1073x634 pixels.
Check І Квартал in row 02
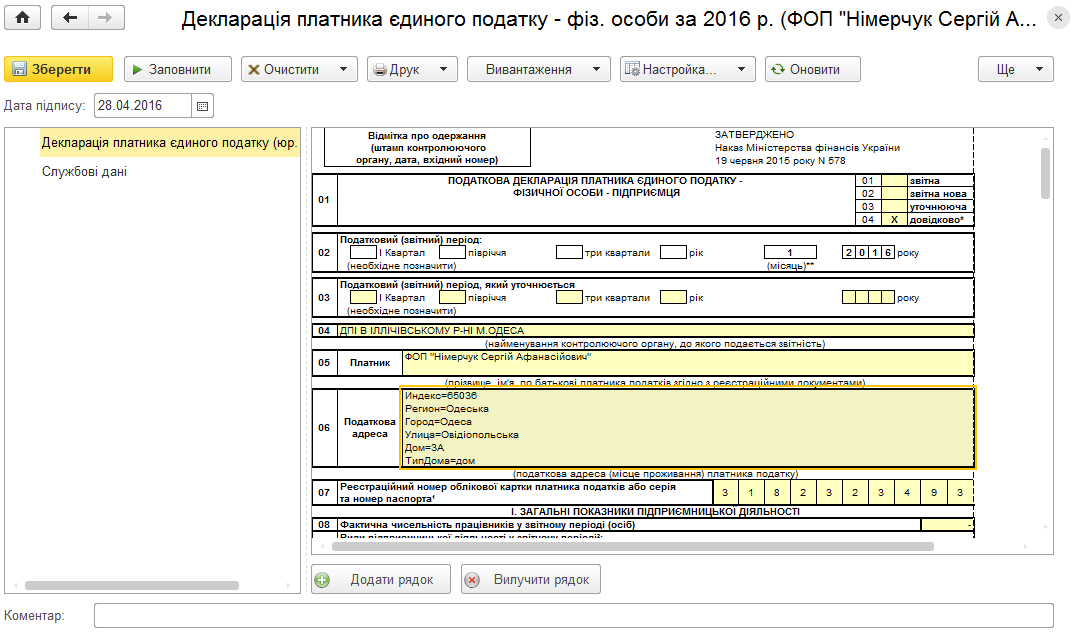pos(363,253)
